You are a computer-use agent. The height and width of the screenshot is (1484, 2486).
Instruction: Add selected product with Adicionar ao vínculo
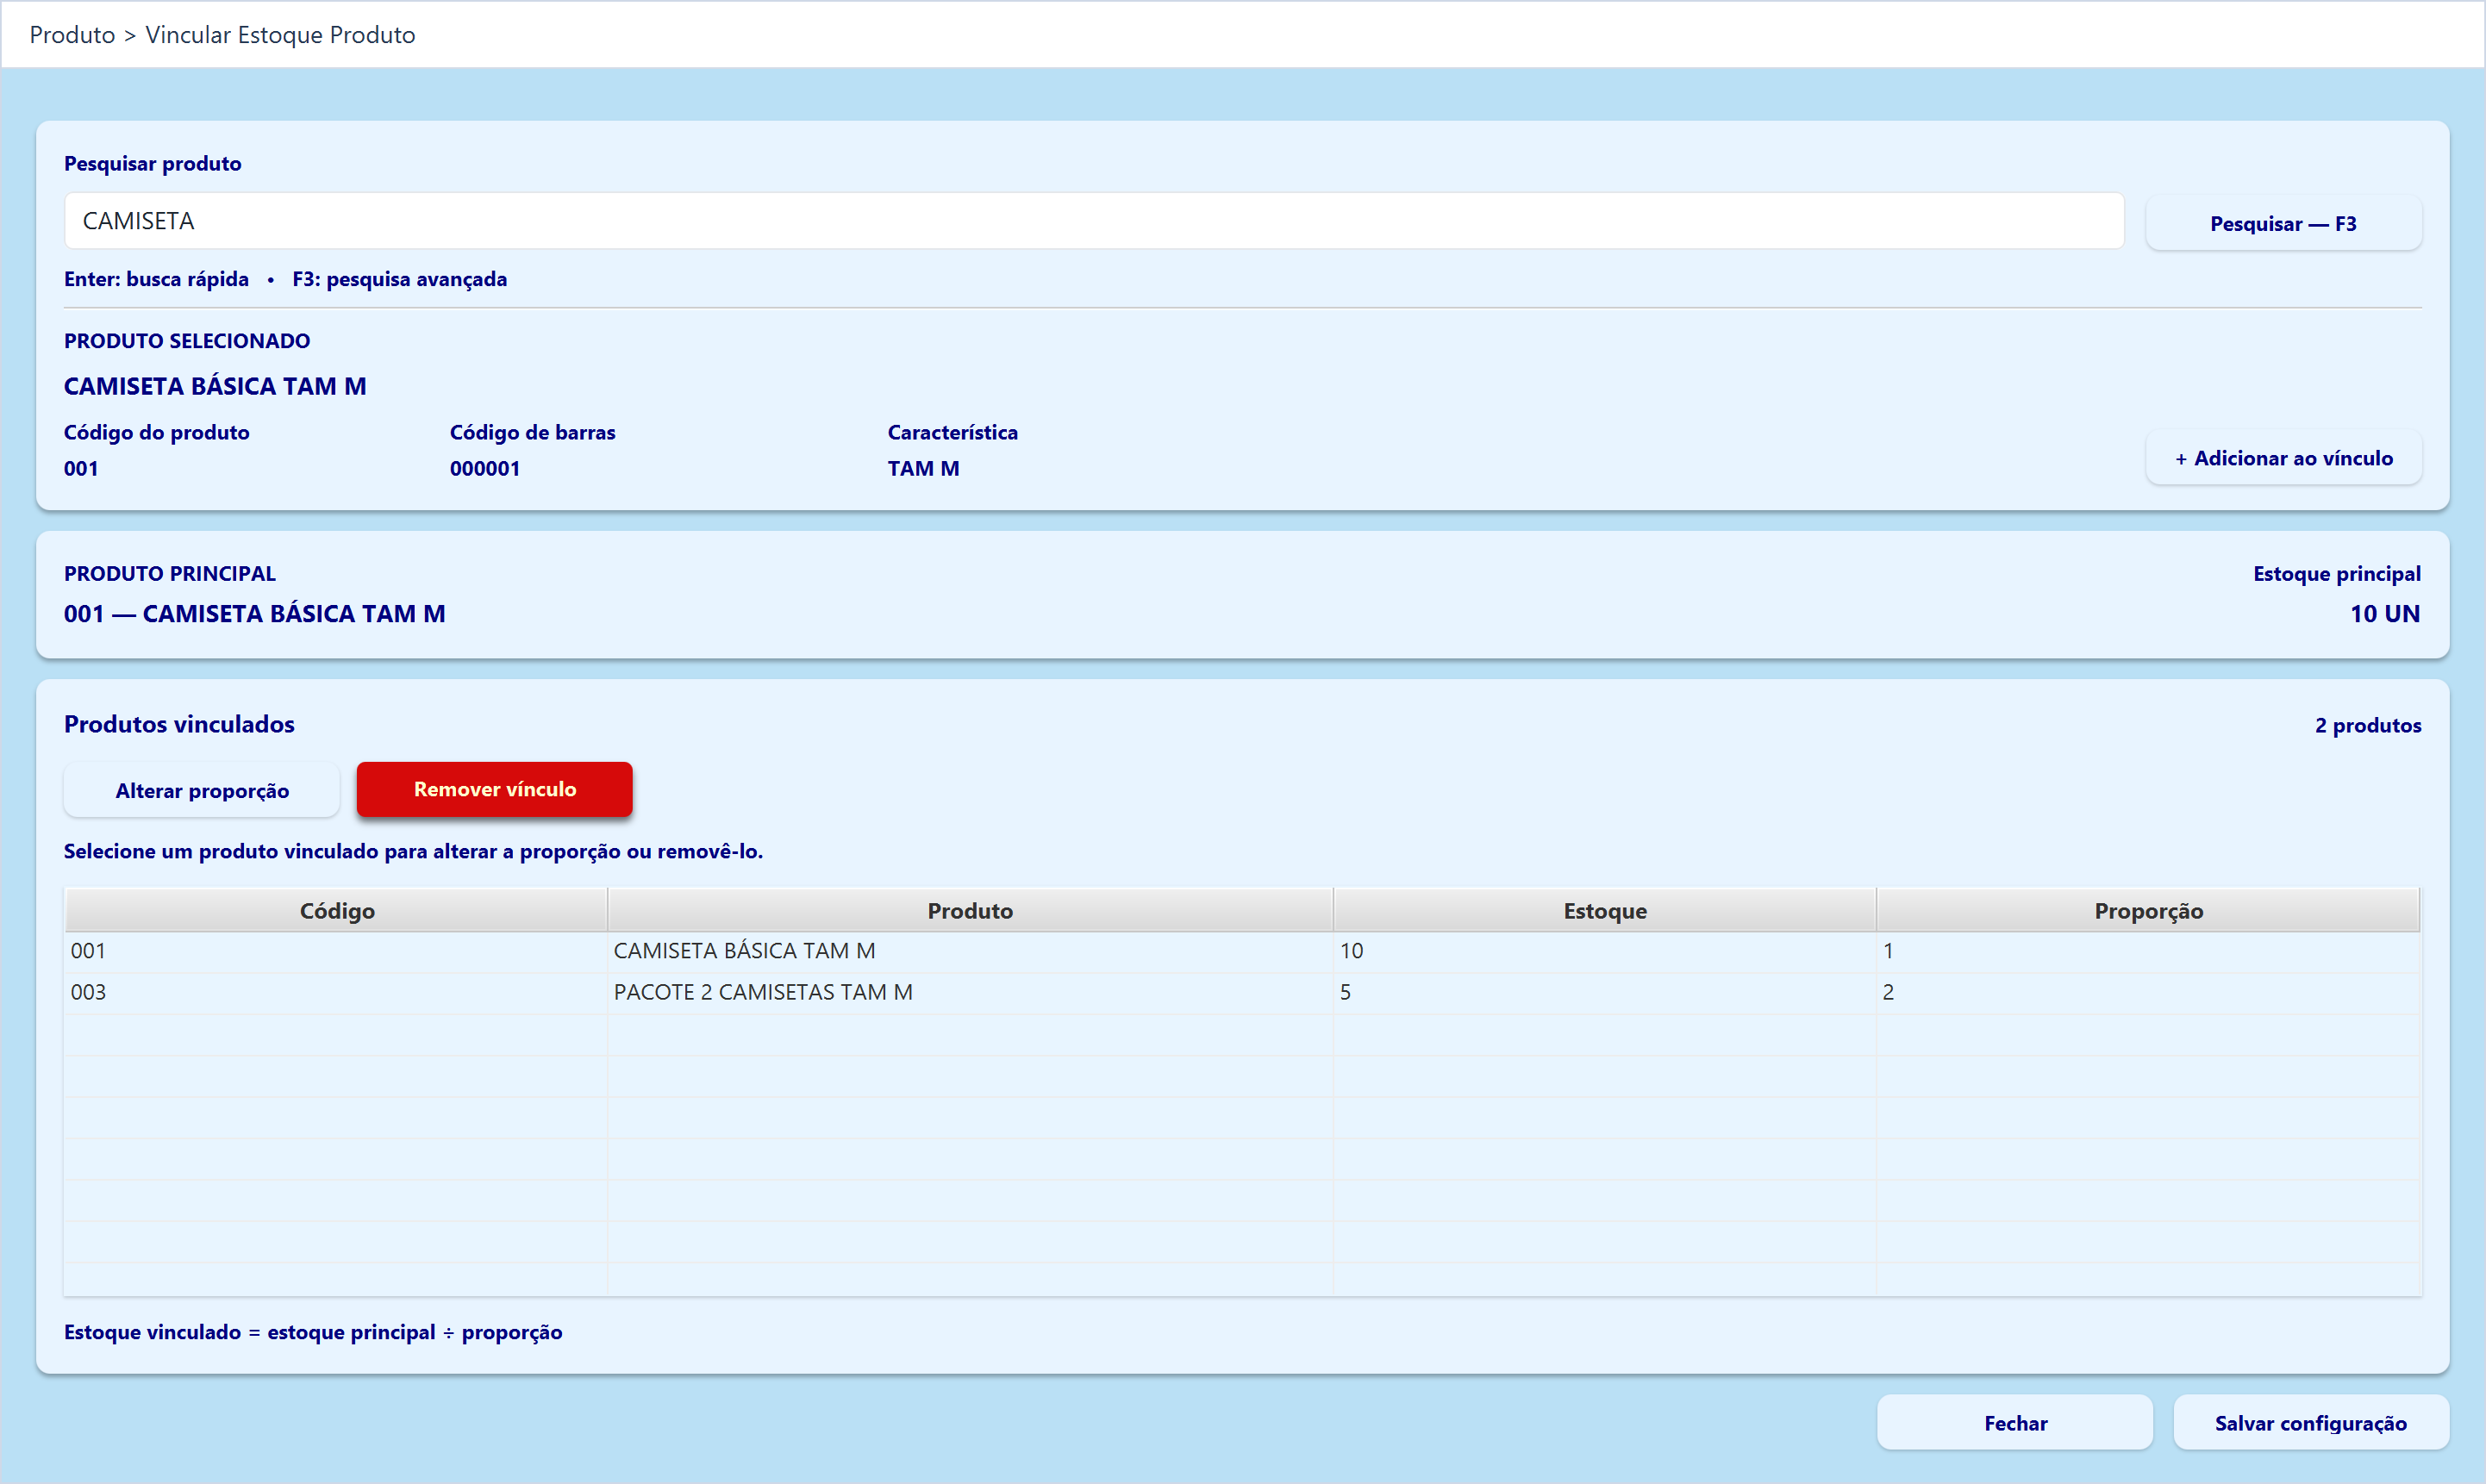[2283, 458]
